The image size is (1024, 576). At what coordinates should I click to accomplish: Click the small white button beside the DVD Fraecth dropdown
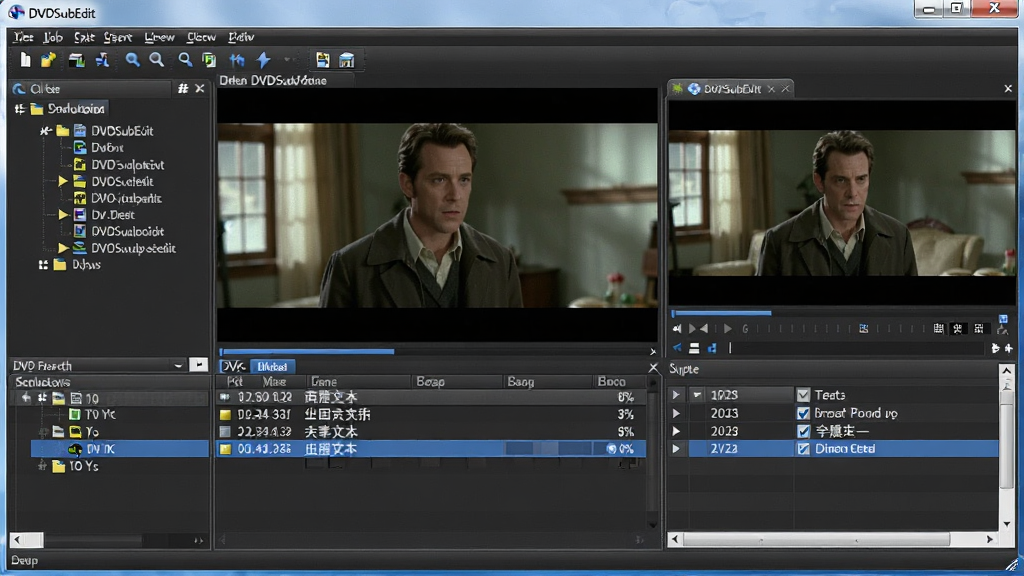(199, 364)
